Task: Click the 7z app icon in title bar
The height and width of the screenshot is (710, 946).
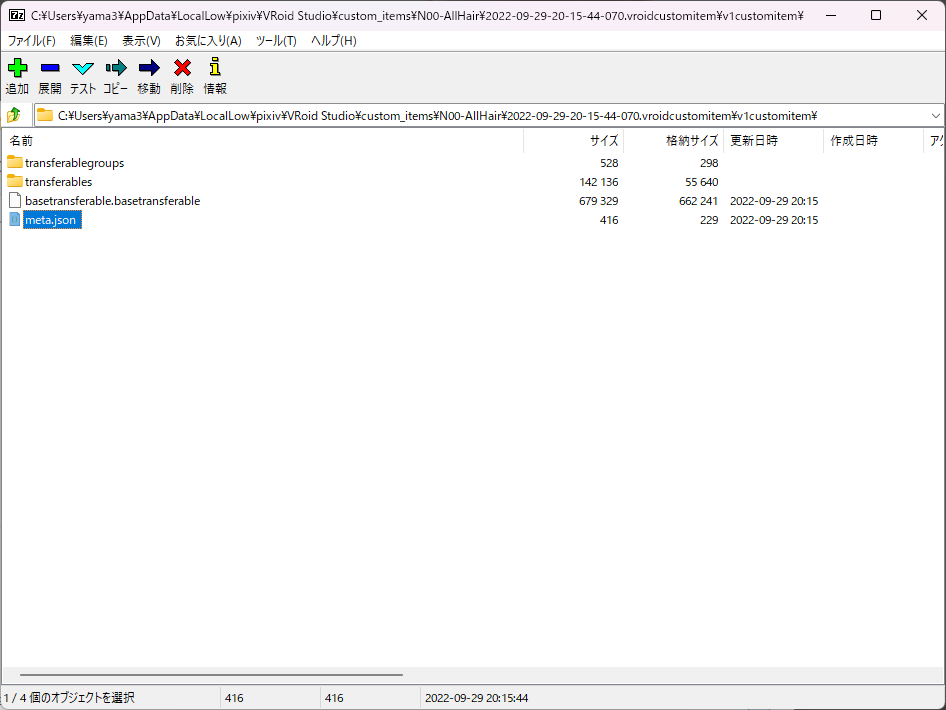Action: click(x=17, y=16)
